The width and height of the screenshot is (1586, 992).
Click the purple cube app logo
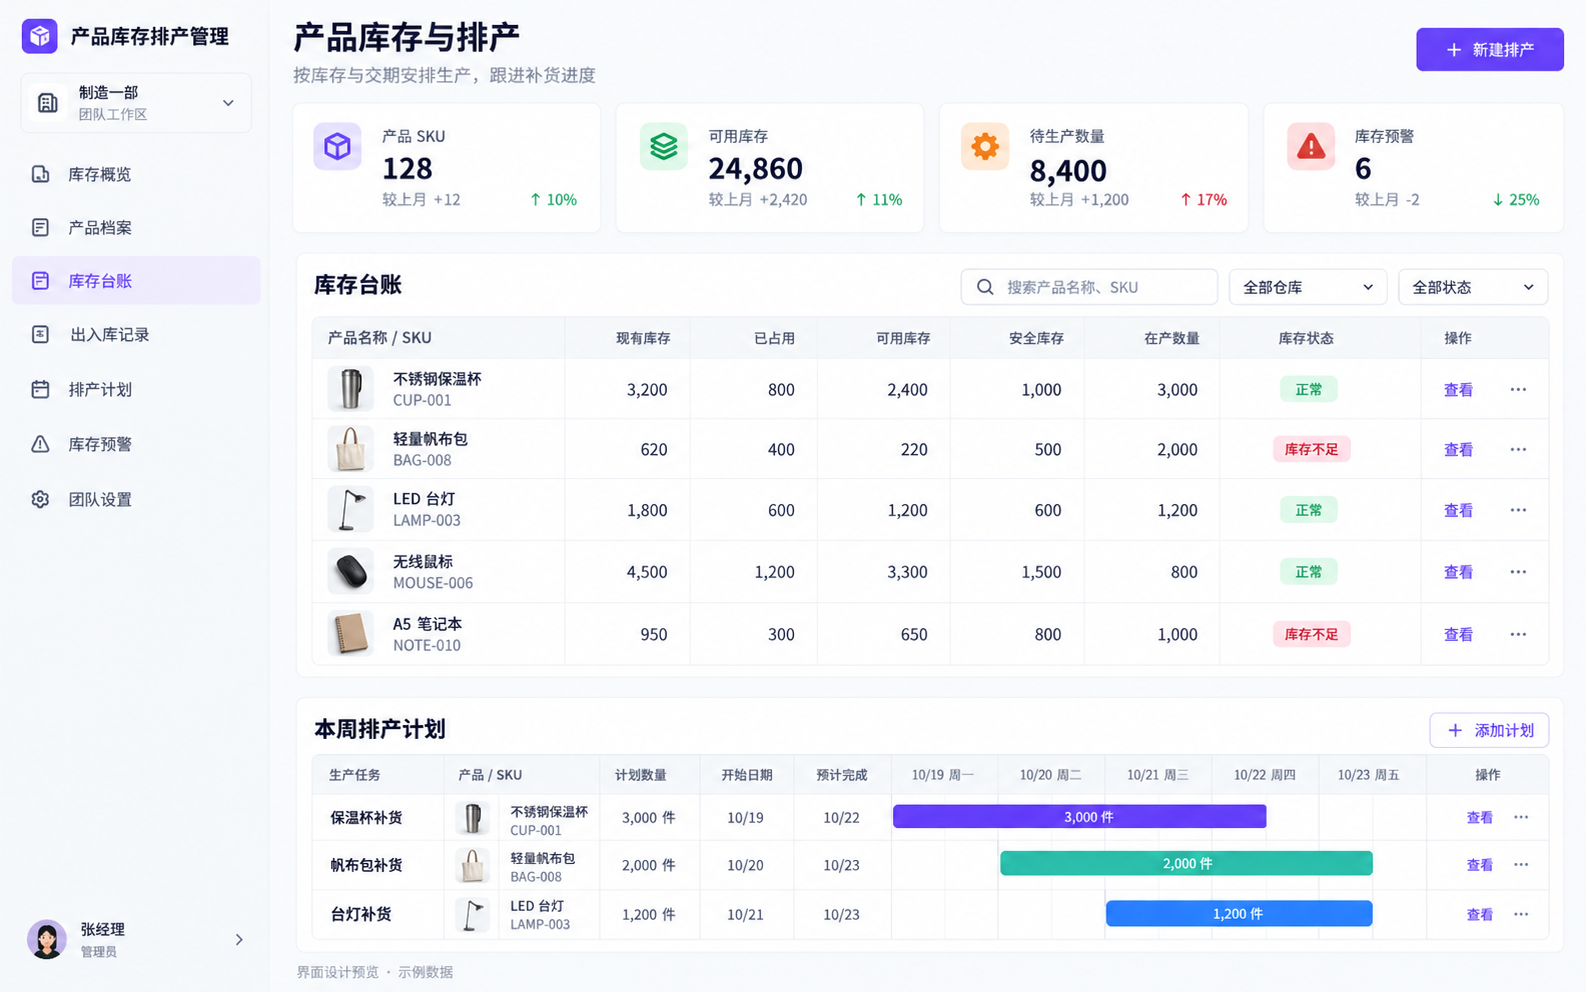click(x=40, y=36)
